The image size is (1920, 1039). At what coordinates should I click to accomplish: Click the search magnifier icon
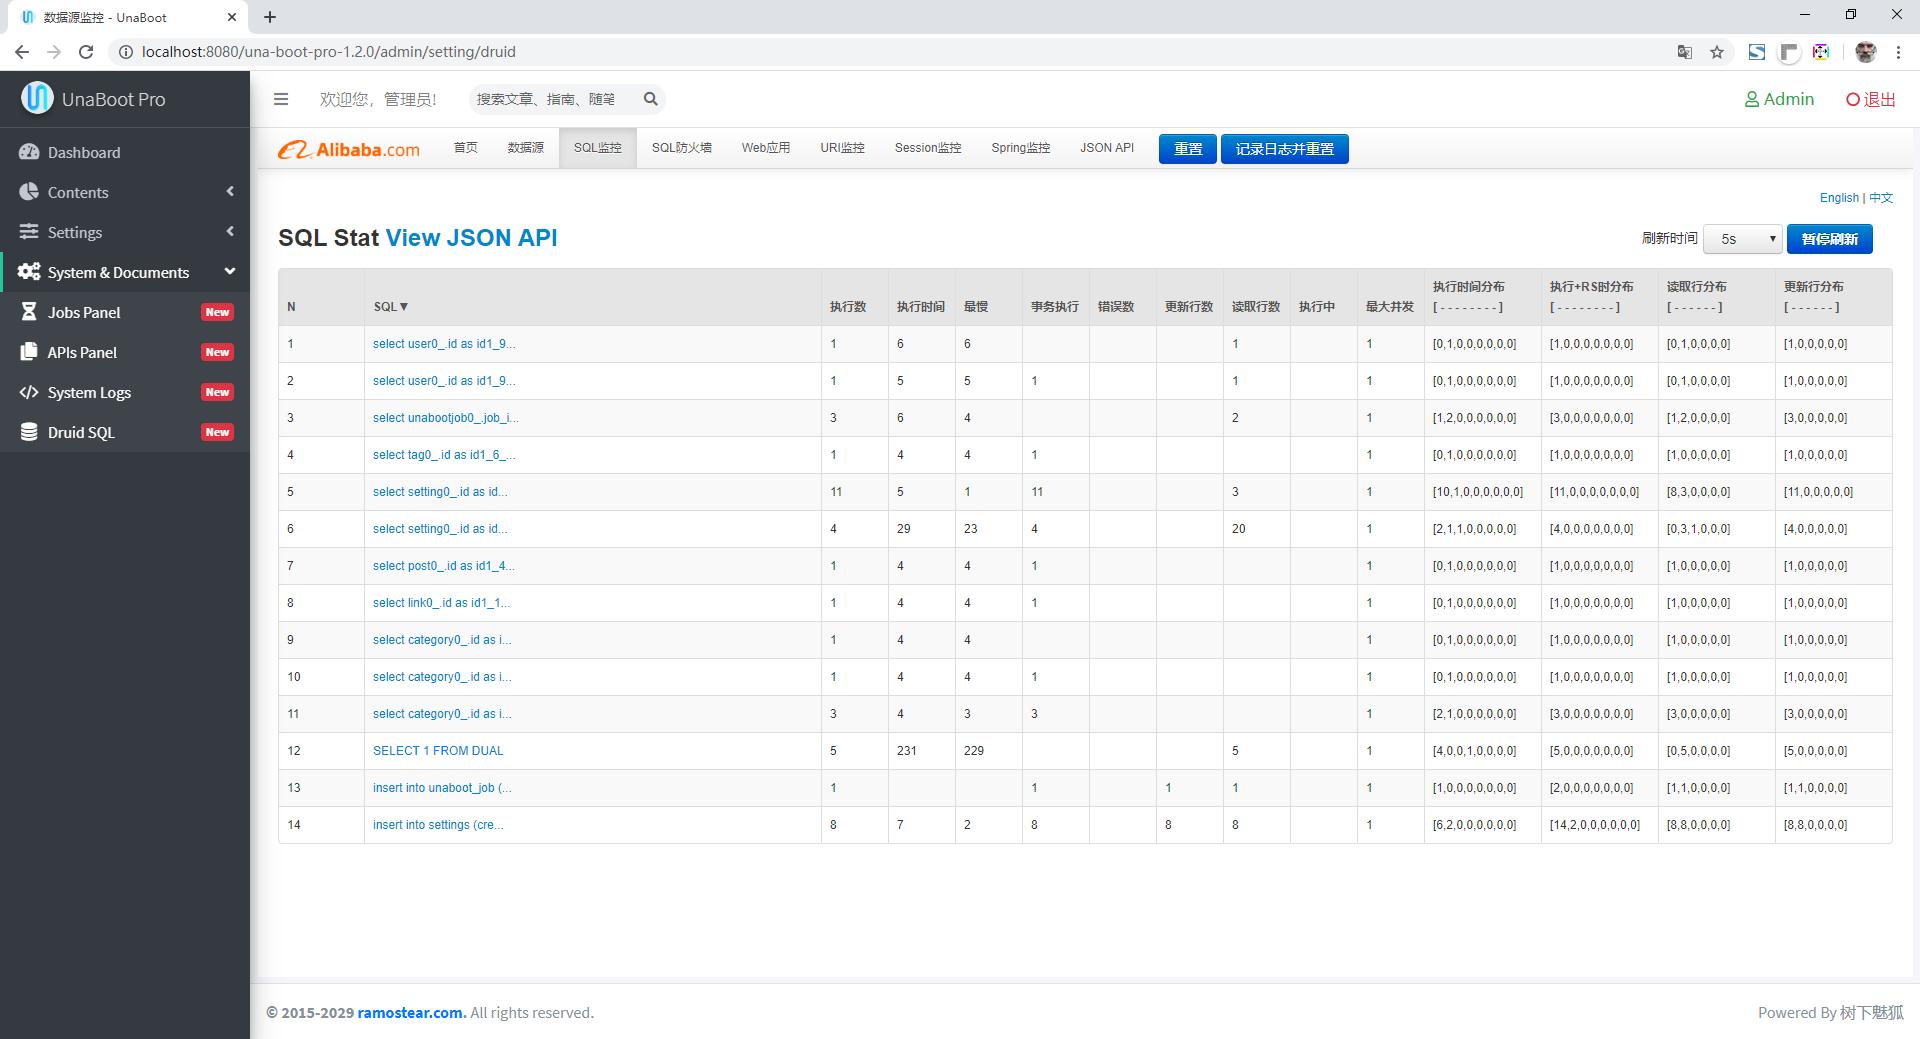[651, 99]
